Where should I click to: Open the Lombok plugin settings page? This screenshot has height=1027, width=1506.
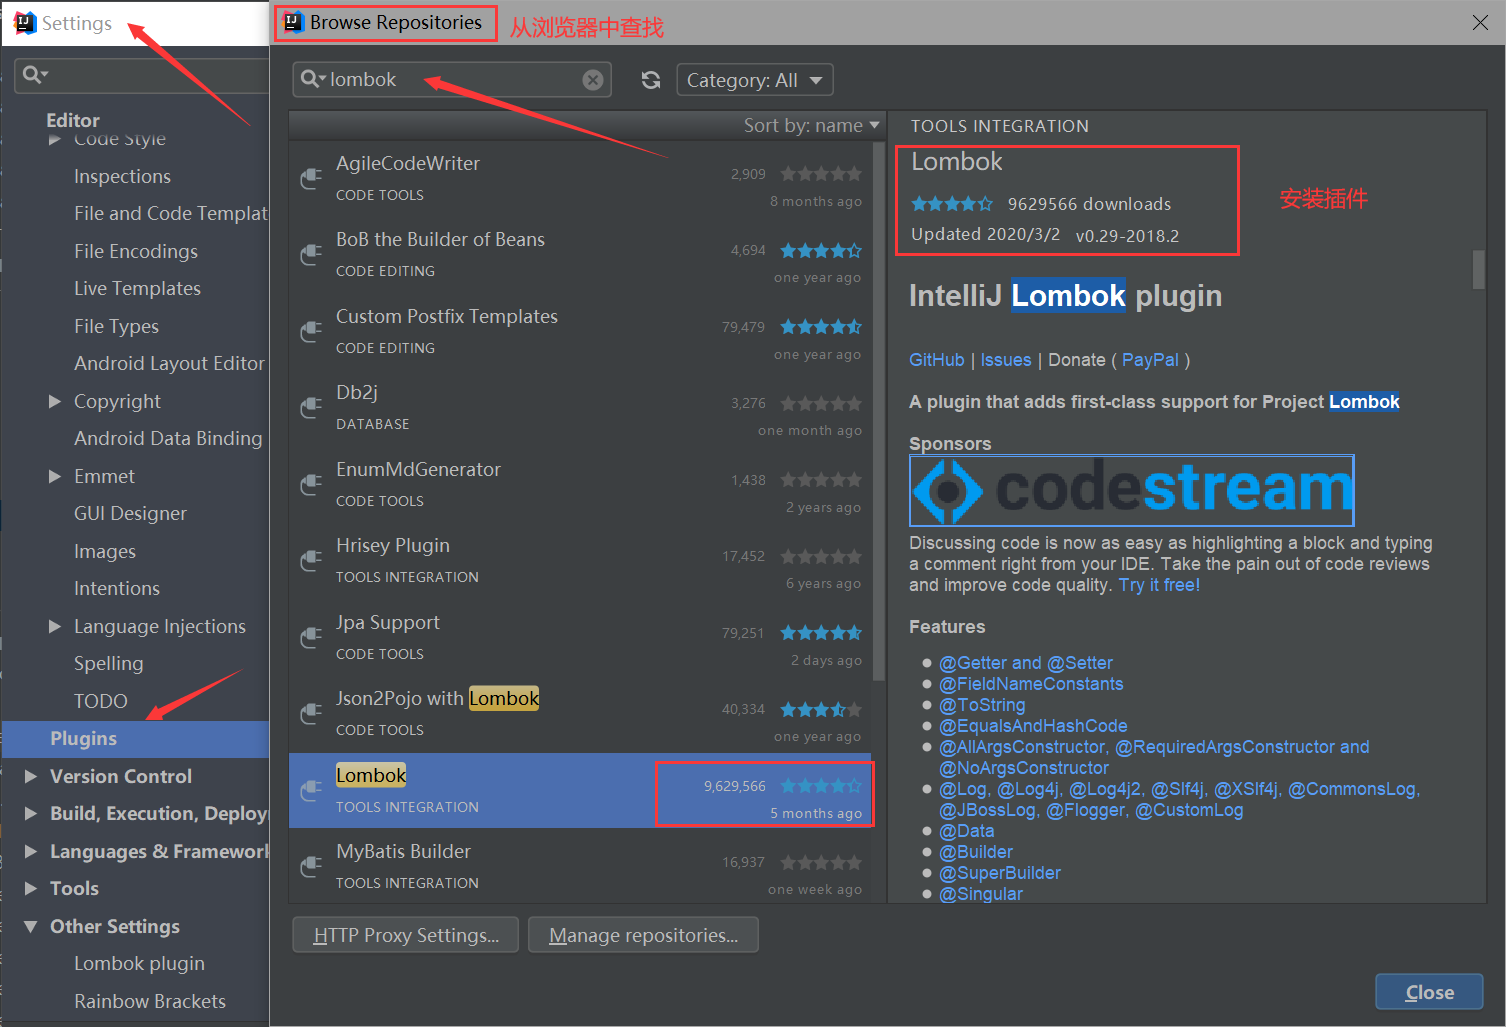(x=139, y=963)
